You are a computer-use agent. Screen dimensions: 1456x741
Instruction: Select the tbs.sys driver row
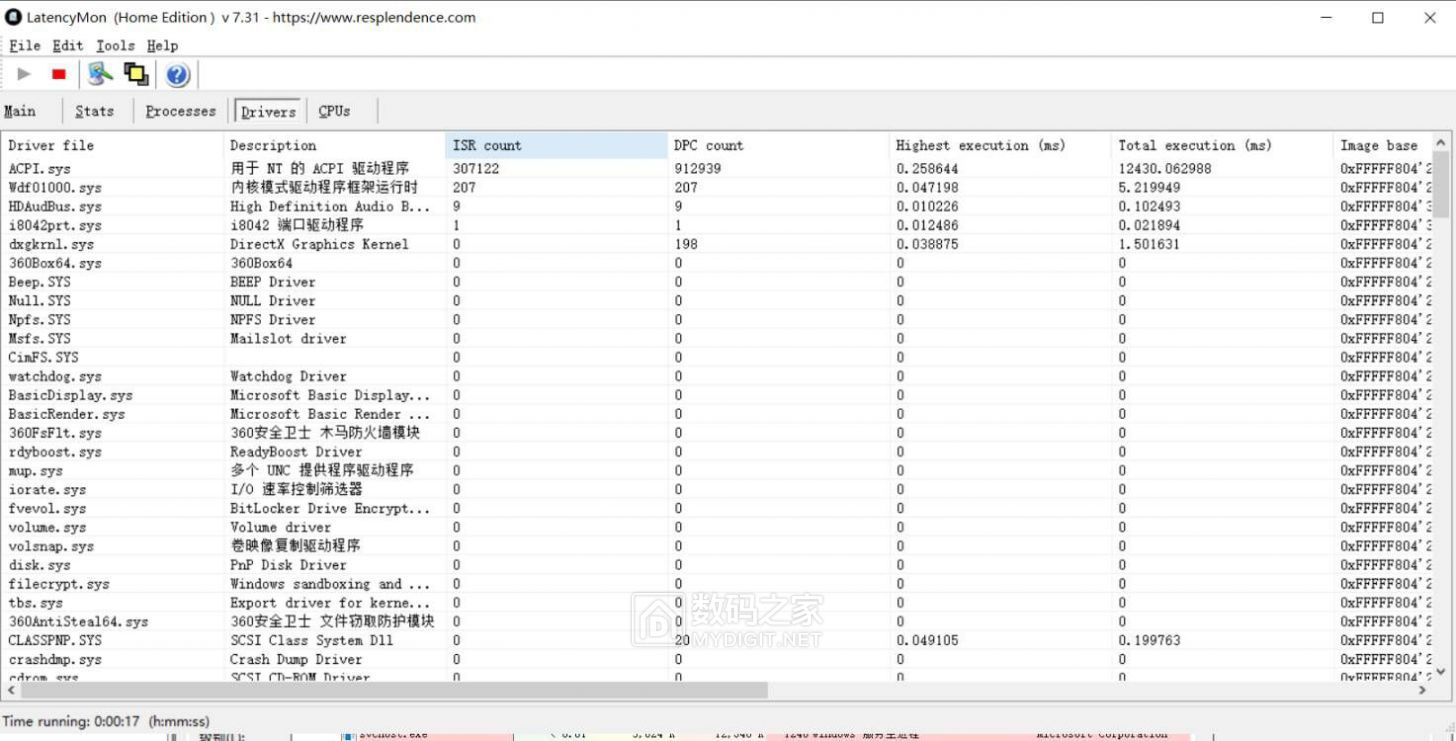(x=717, y=603)
